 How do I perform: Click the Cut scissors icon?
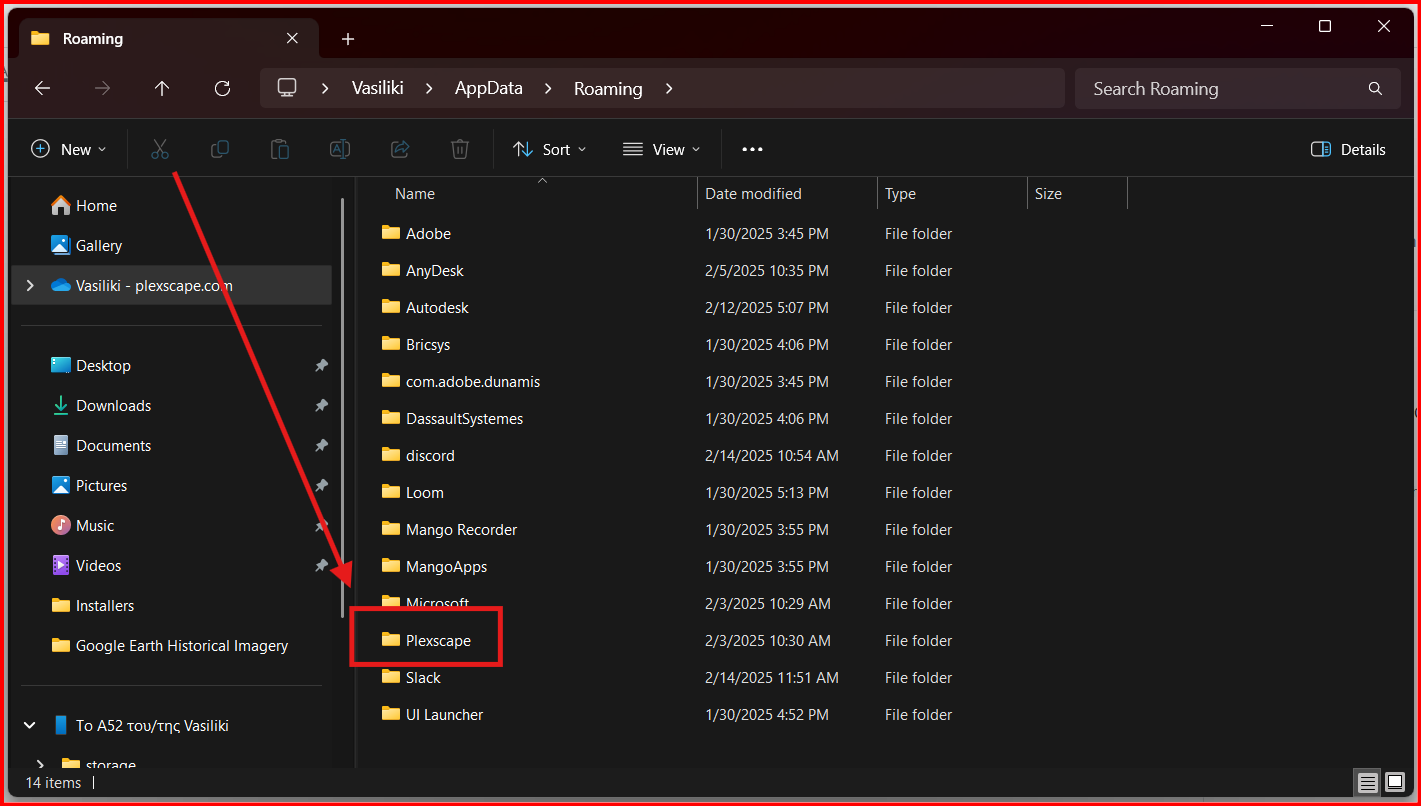coord(160,149)
